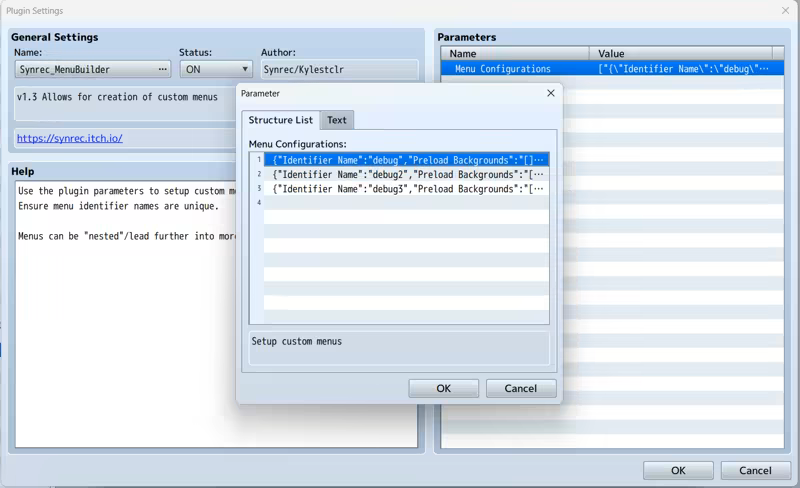Select the Structure List tab

pos(280,120)
